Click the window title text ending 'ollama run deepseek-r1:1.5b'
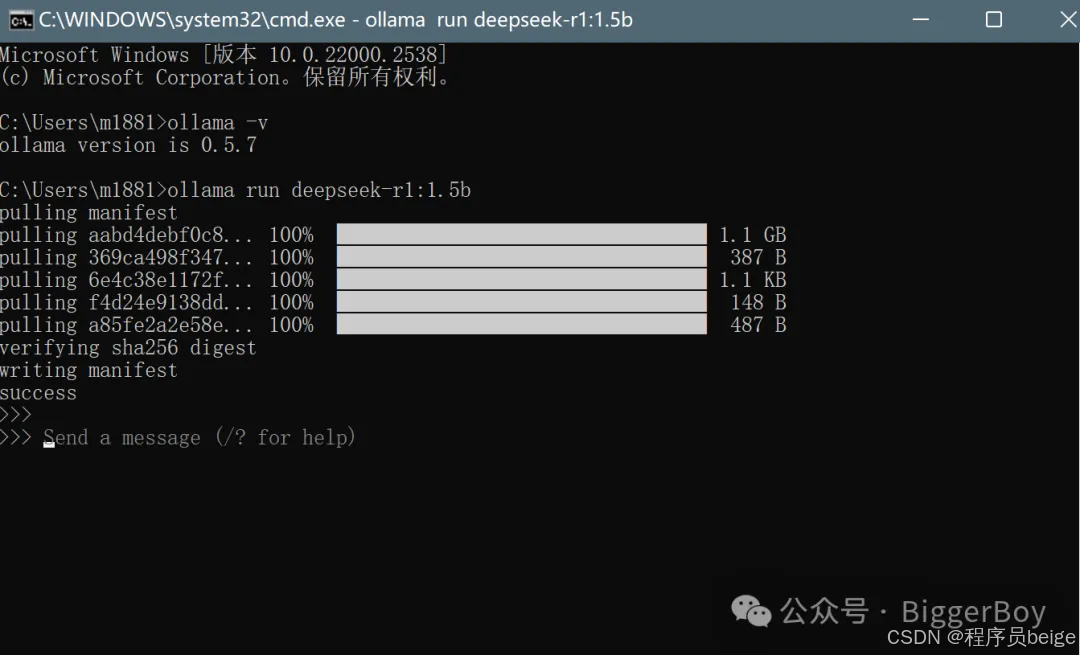The image size is (1080, 655). [335, 20]
